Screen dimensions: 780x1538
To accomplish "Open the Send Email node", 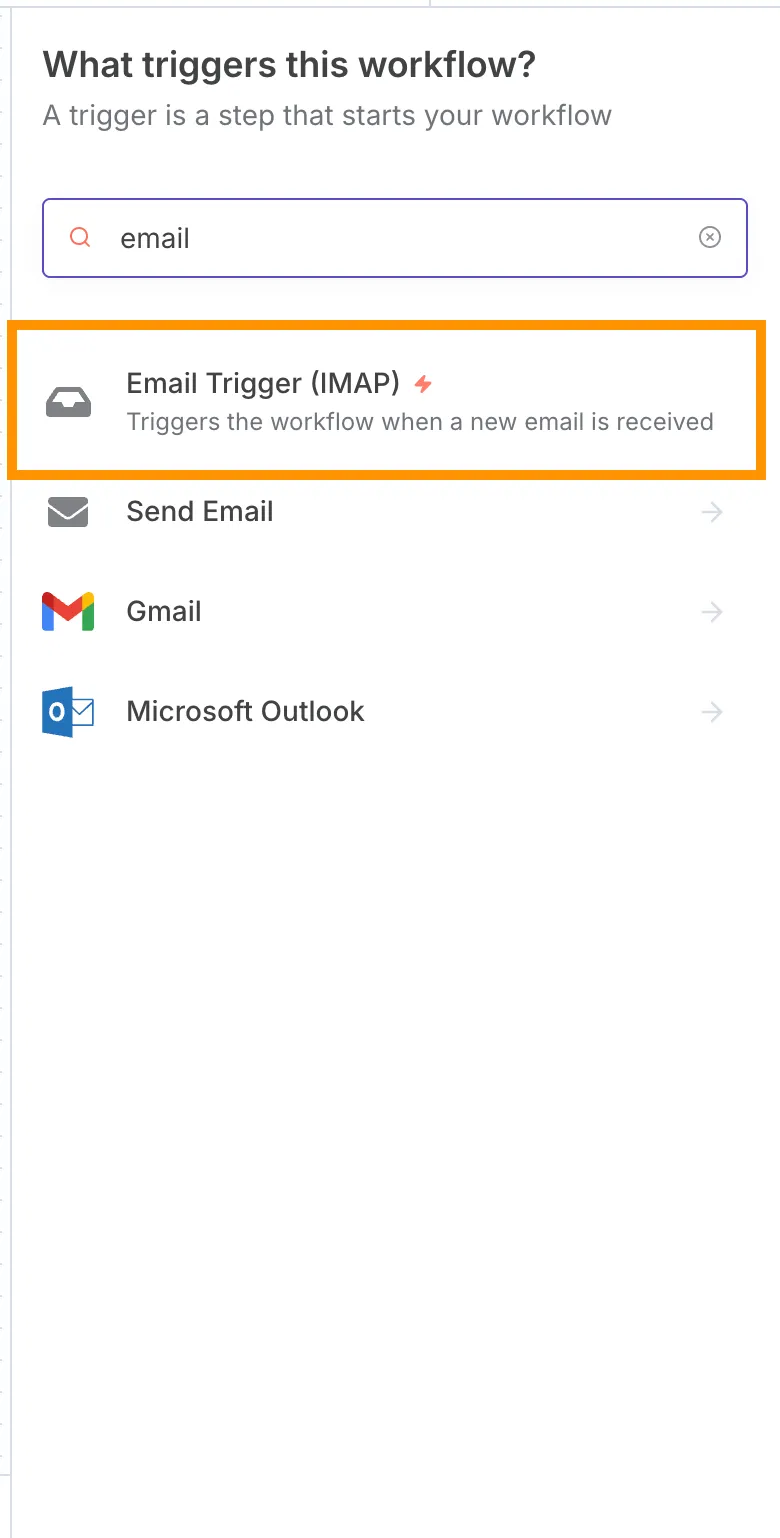I will pyautogui.click(x=385, y=512).
